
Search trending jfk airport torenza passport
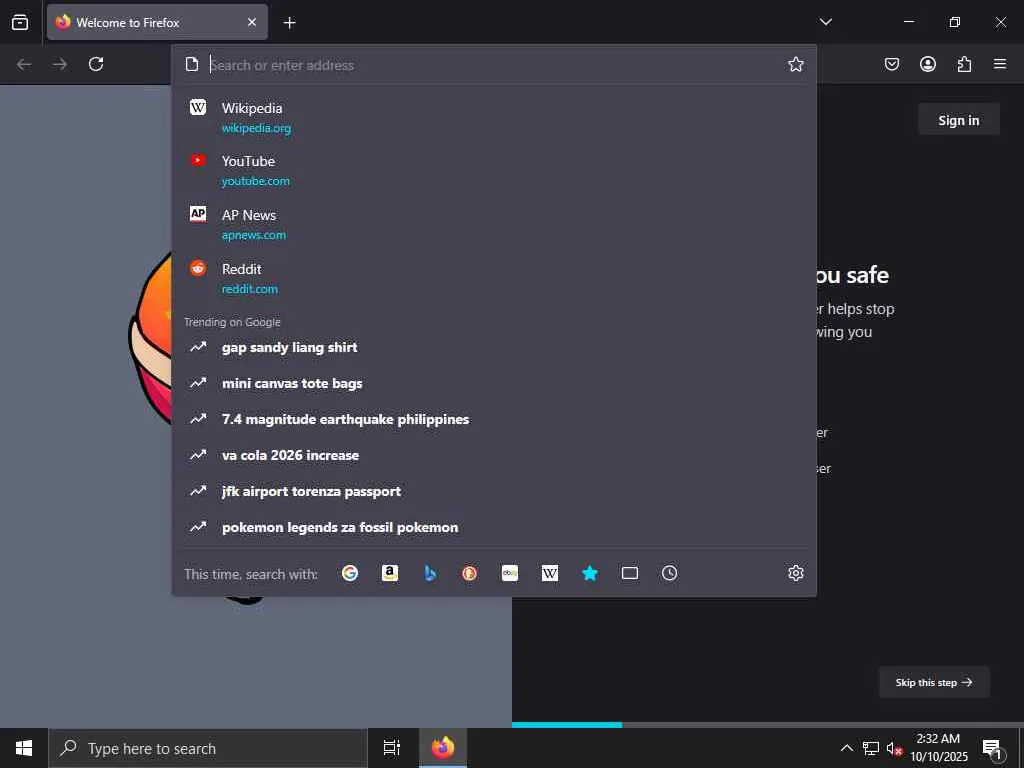point(494,491)
